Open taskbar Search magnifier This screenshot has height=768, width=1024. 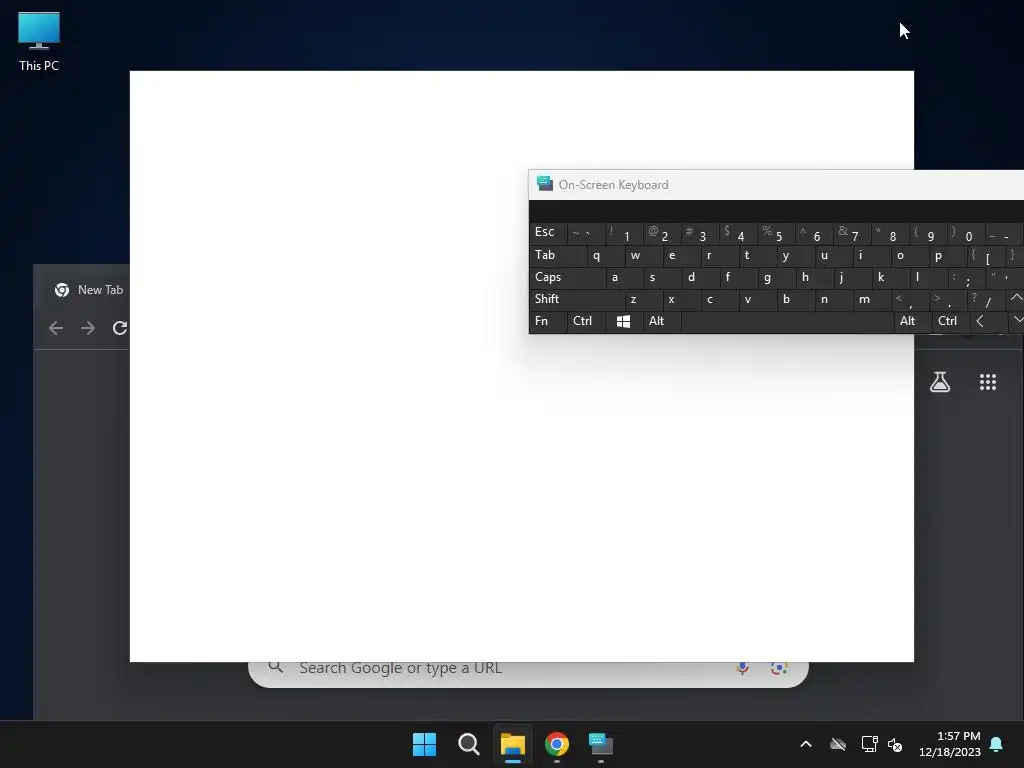pos(468,744)
